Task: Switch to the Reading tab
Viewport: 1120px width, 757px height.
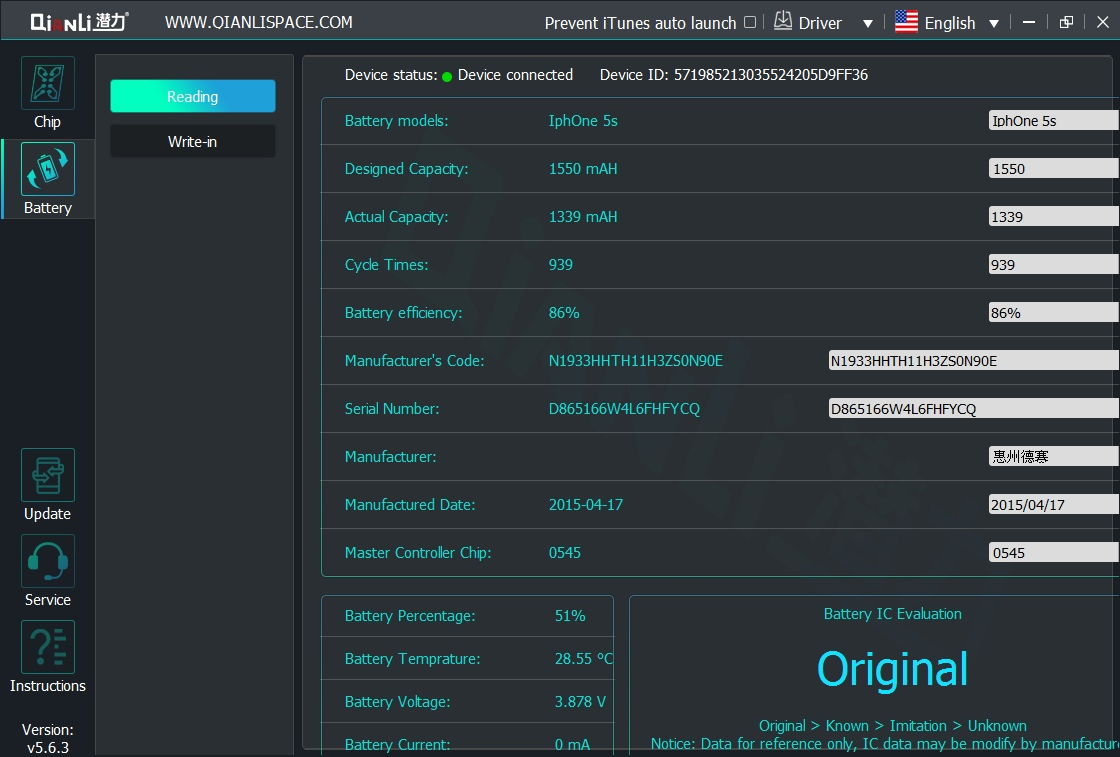Action: coord(193,96)
